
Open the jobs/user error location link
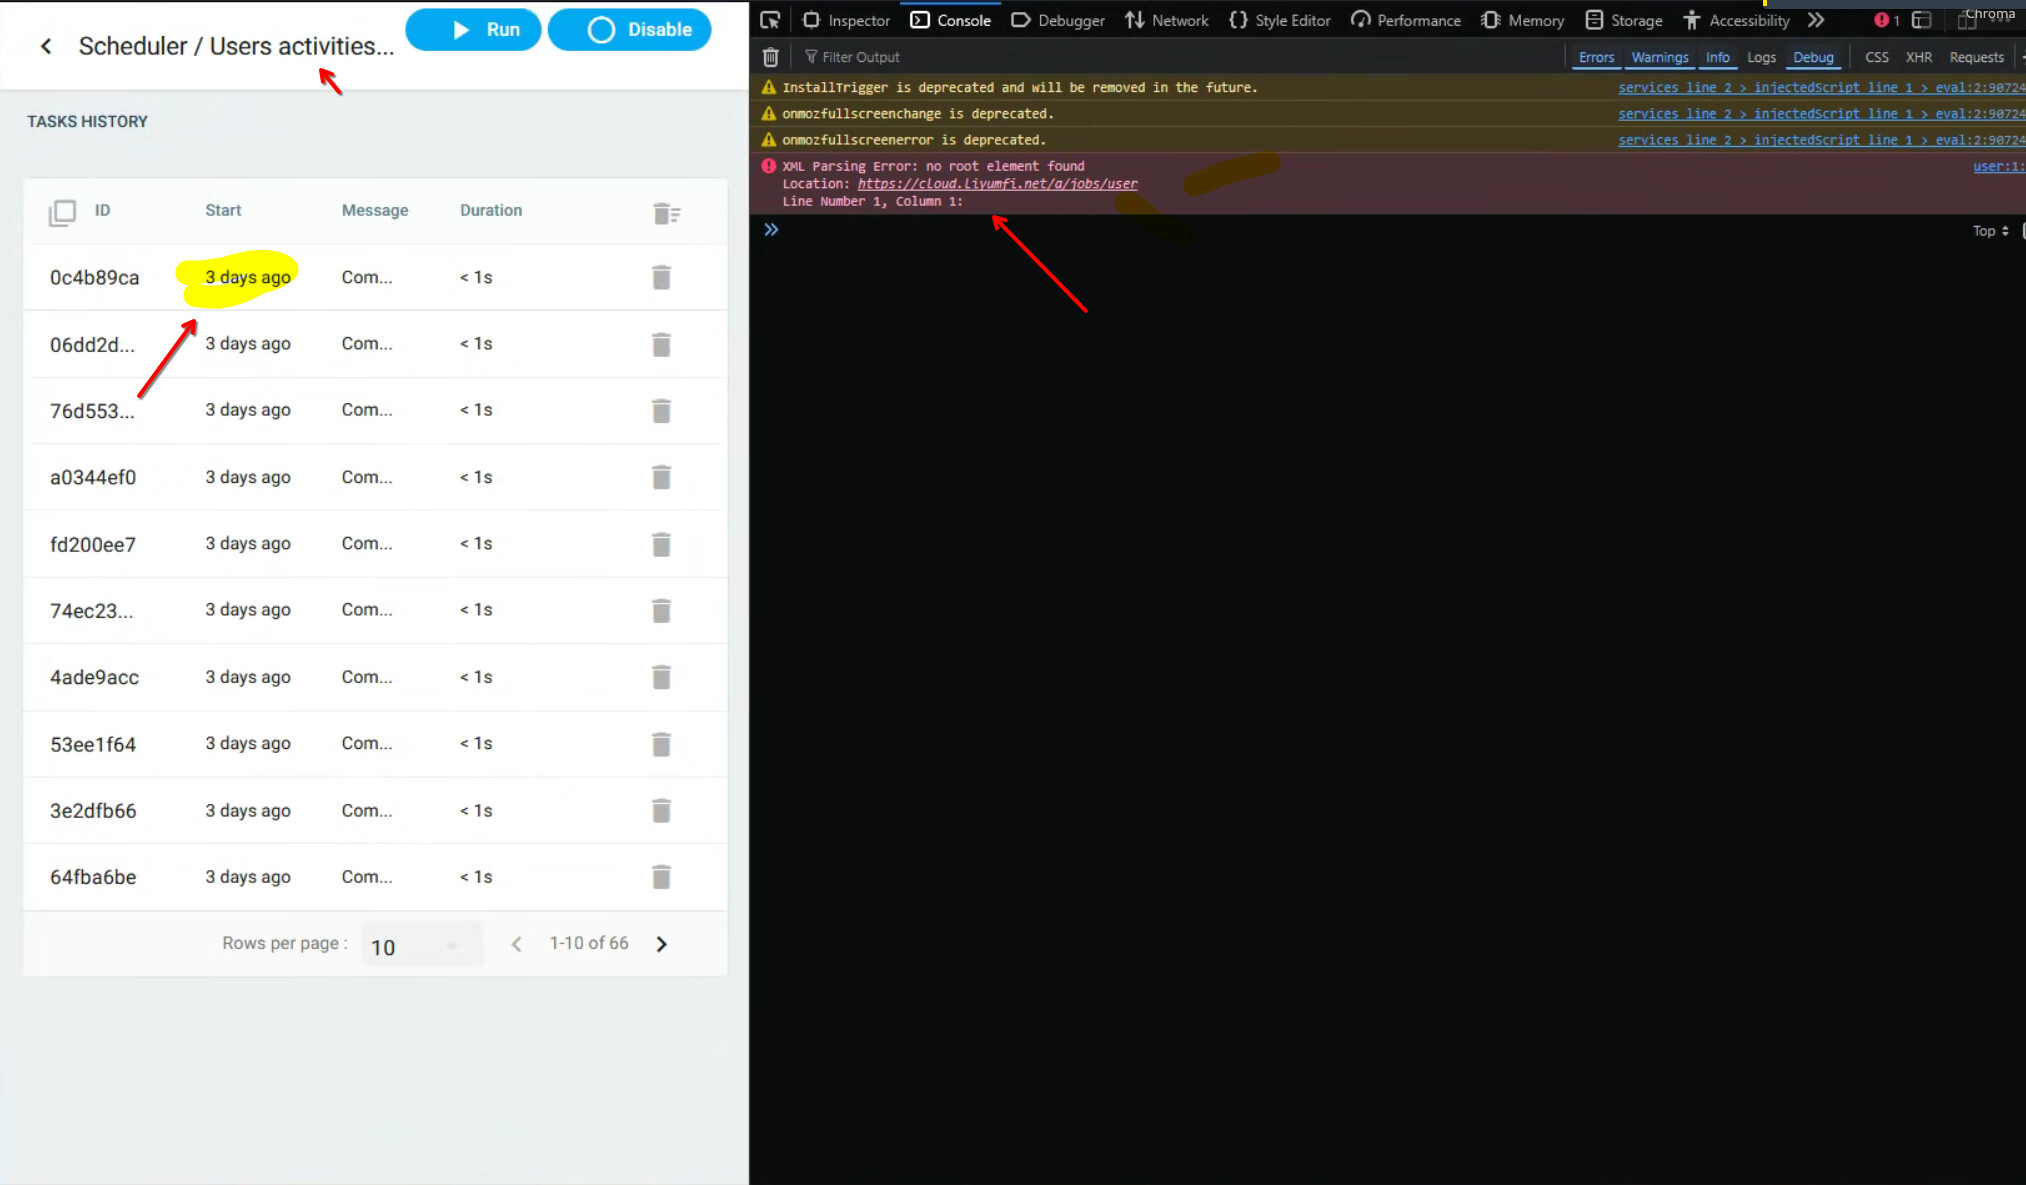[x=997, y=184]
